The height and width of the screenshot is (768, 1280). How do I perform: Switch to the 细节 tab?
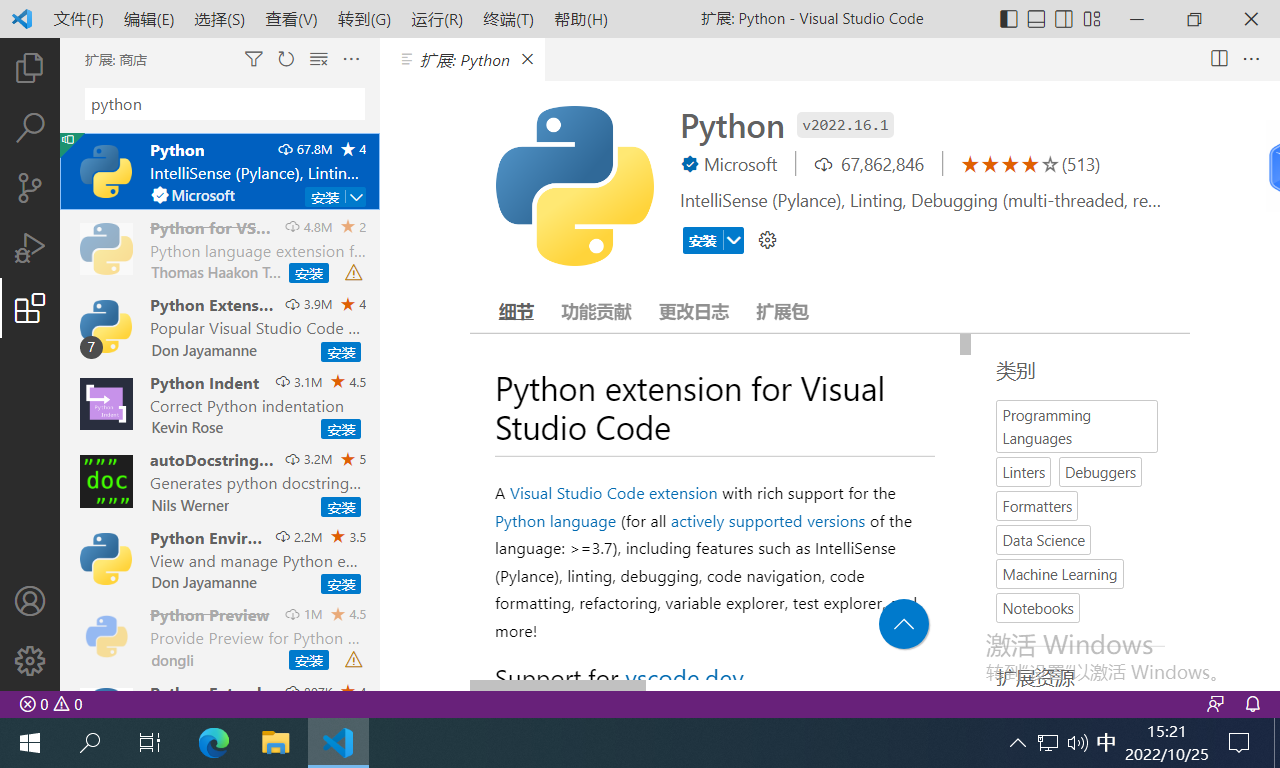(x=516, y=312)
